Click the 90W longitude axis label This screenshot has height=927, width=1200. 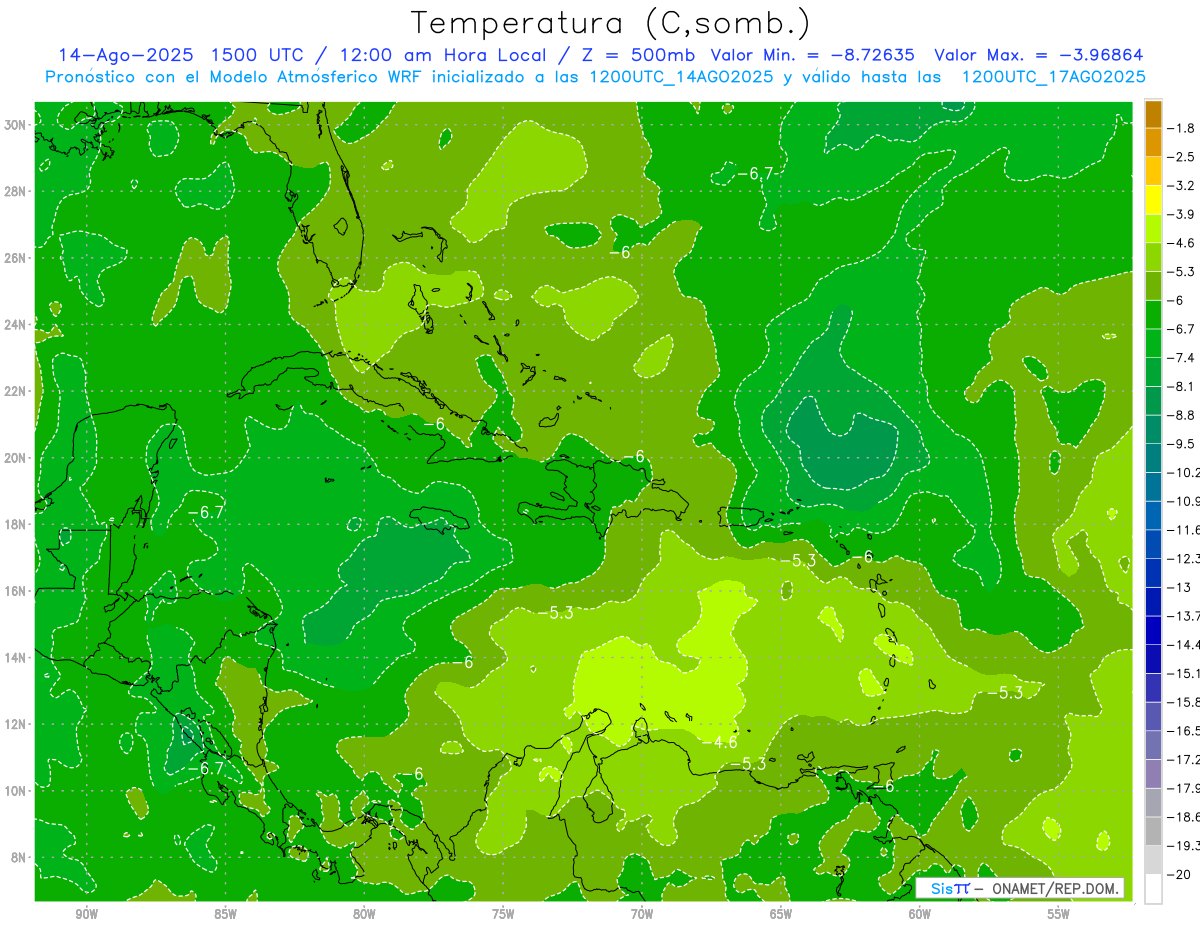(x=87, y=914)
